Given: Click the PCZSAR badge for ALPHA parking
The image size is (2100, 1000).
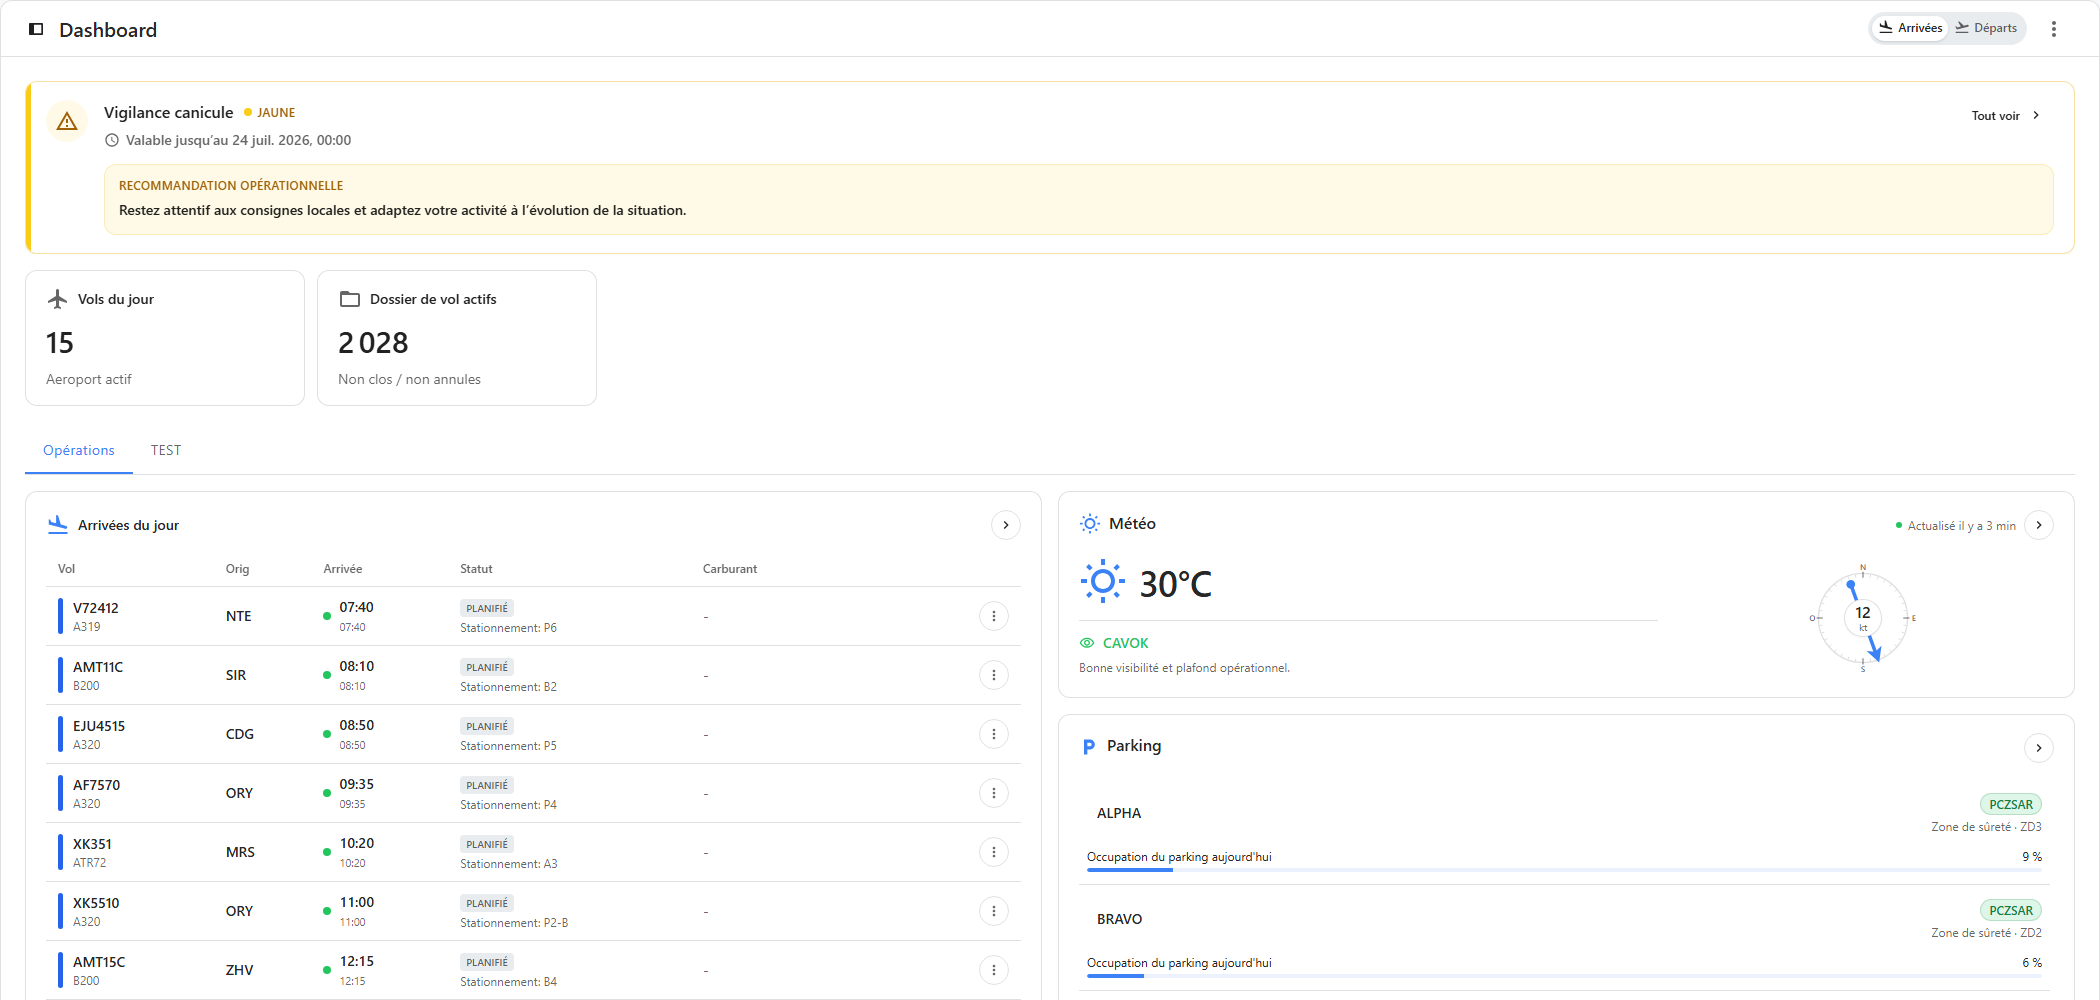Looking at the screenshot, I should [x=2011, y=805].
